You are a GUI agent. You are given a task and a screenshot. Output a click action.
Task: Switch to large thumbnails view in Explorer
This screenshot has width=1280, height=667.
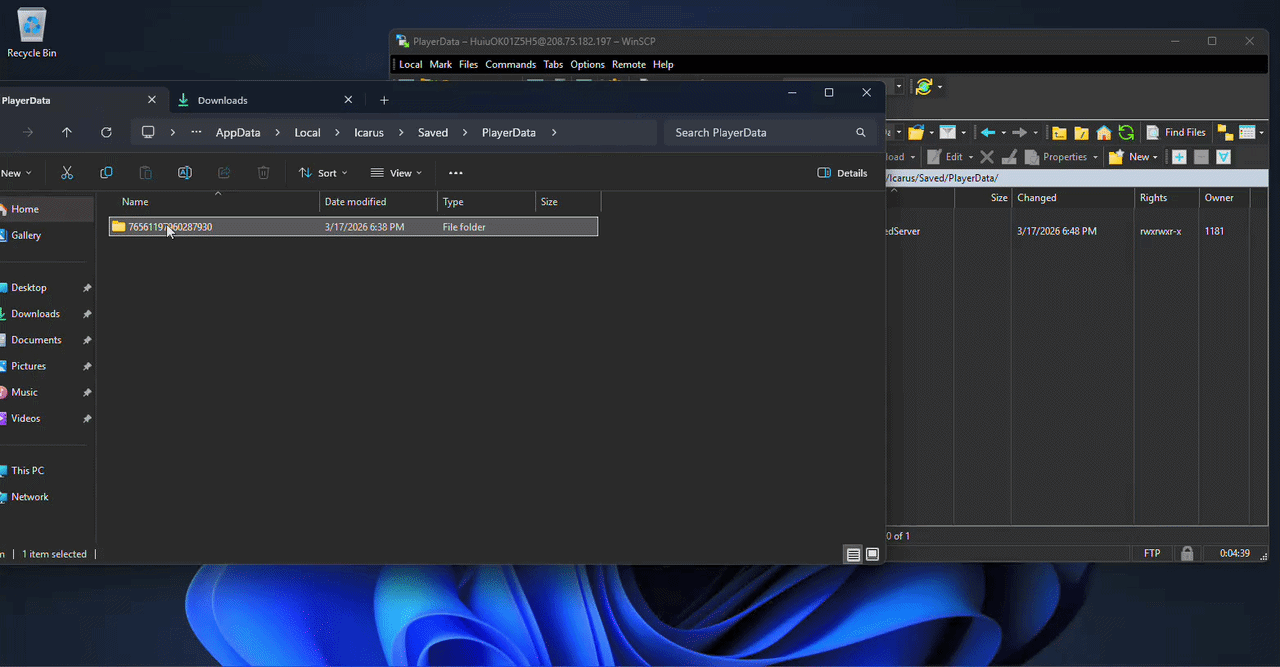(x=873, y=554)
